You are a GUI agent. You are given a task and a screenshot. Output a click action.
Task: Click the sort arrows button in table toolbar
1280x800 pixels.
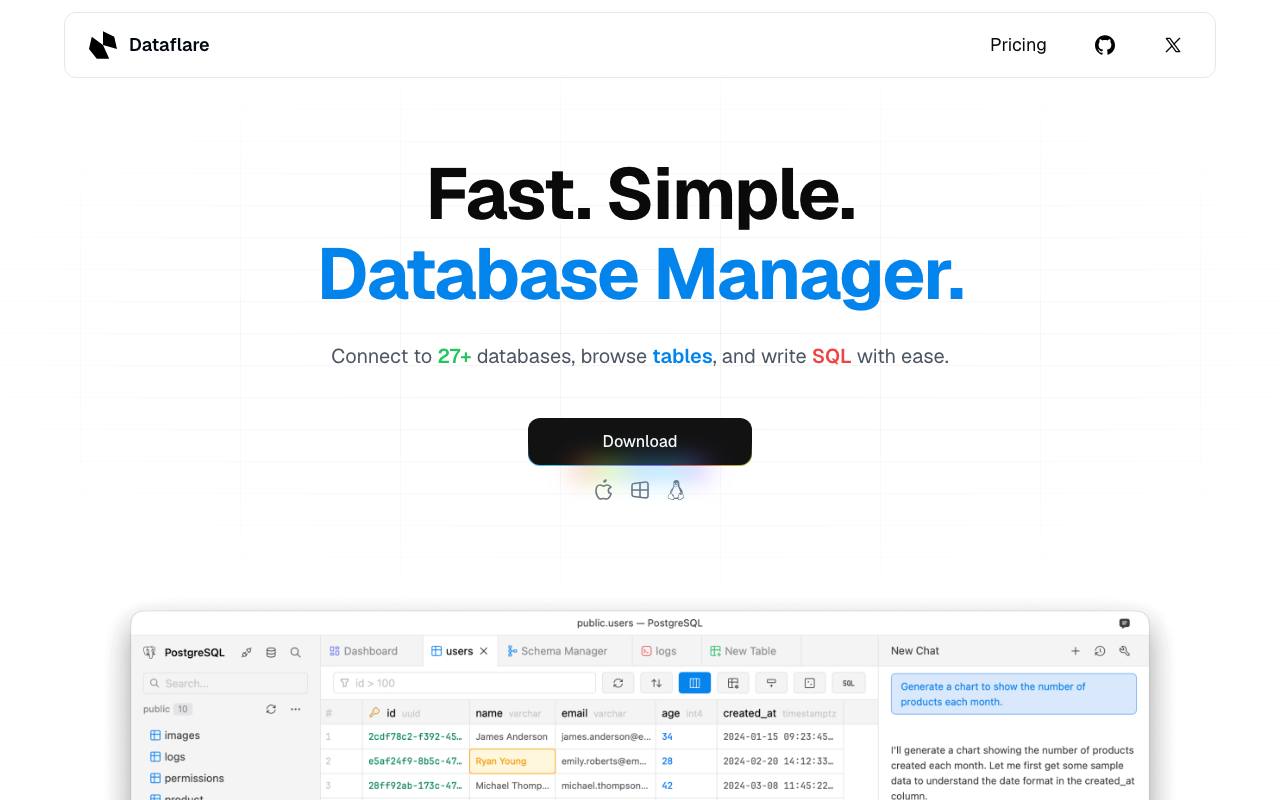click(656, 683)
